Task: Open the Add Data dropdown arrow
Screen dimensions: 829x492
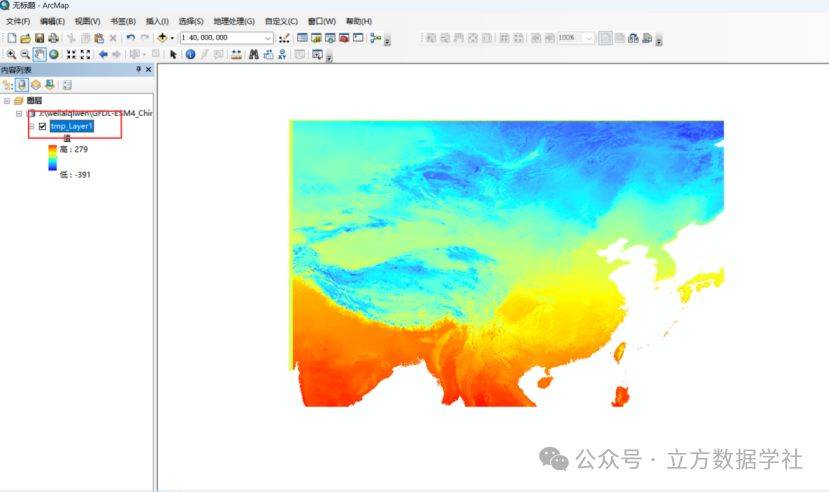Action: (x=172, y=38)
